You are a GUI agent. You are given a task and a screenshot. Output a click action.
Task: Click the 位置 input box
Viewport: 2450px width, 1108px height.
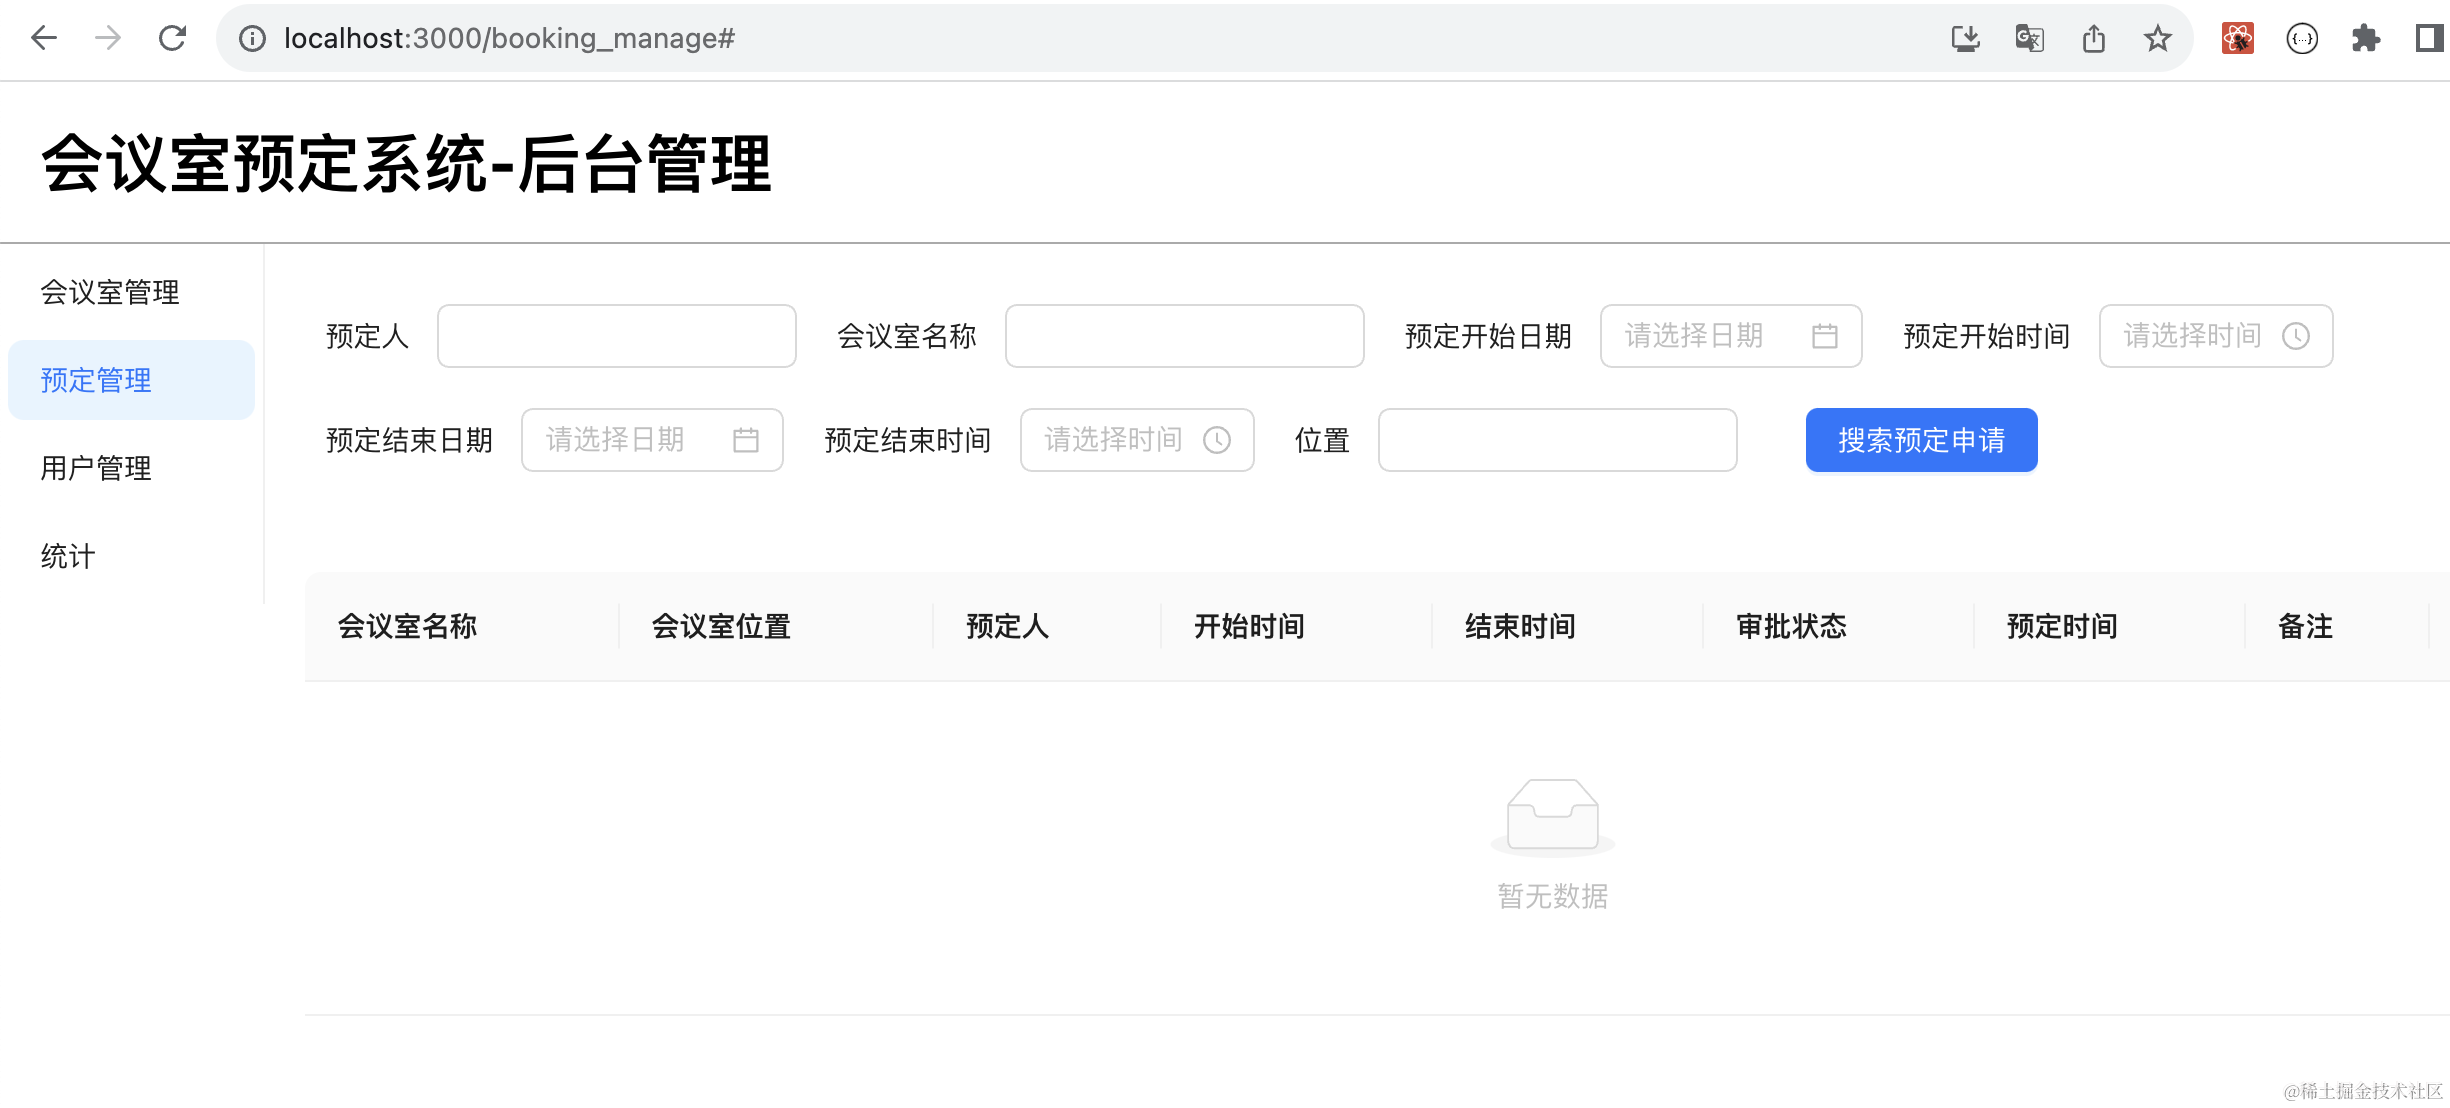click(1557, 440)
